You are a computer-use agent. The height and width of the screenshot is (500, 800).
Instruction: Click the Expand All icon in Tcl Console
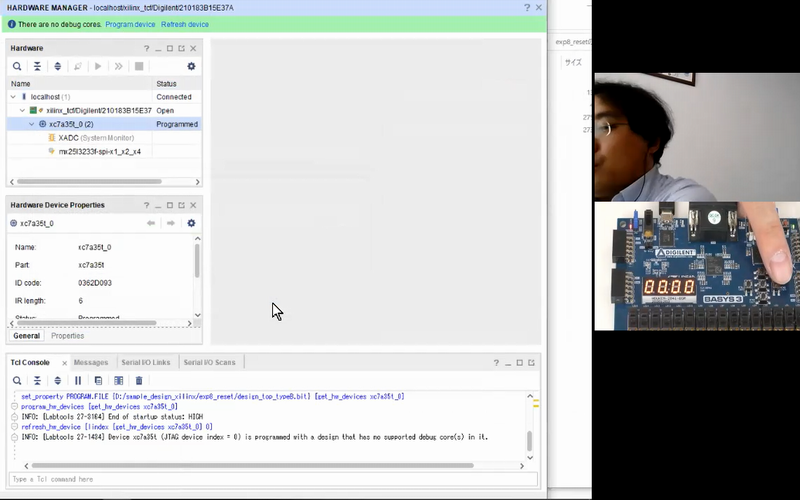[57, 380]
